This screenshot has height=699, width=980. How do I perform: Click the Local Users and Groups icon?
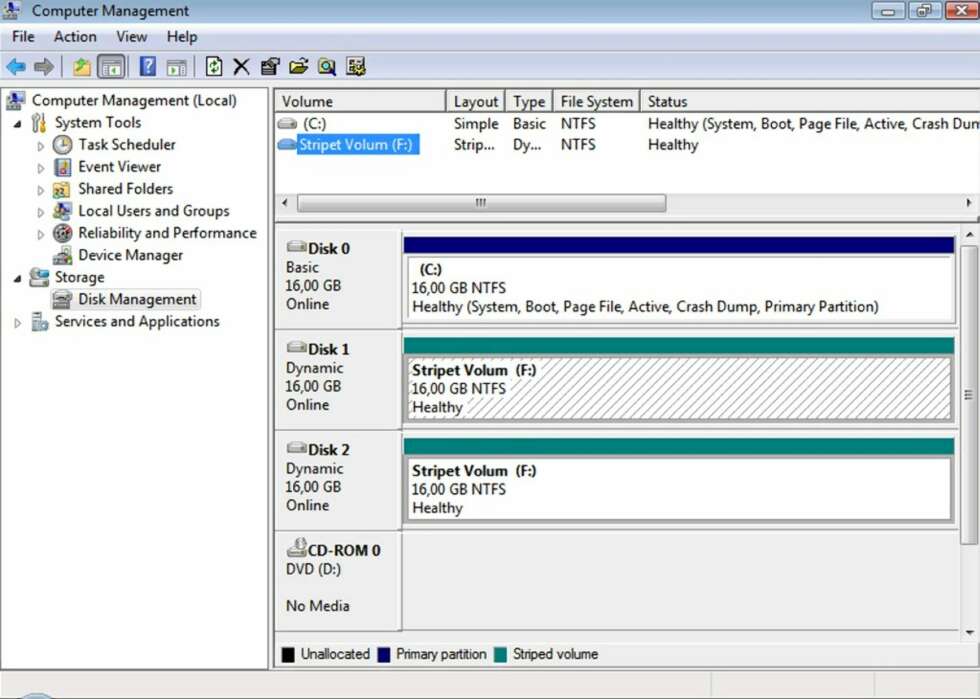[62, 211]
